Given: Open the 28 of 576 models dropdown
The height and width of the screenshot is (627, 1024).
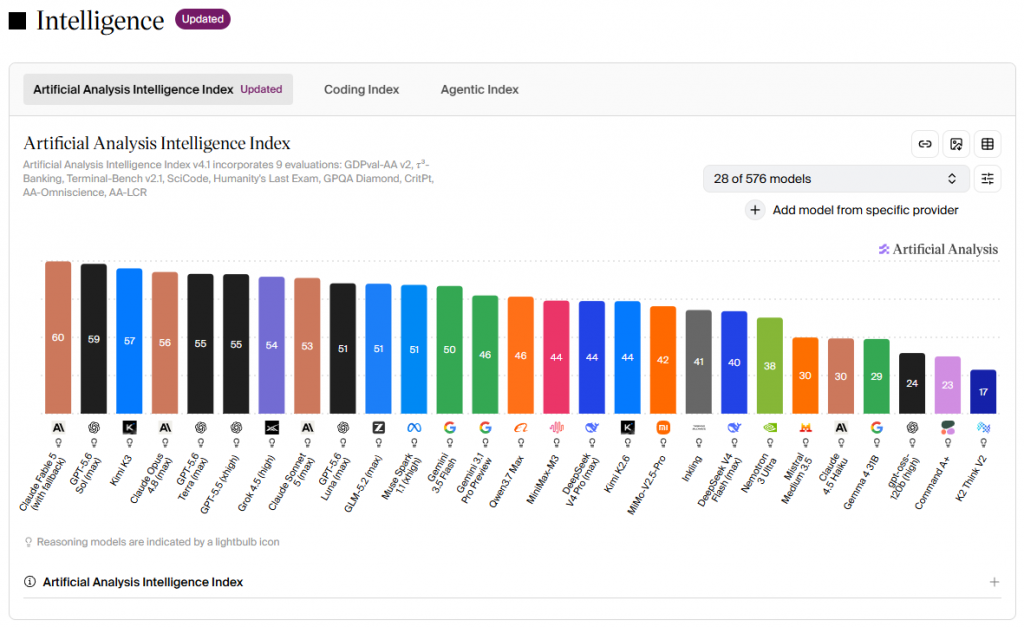Looking at the screenshot, I should click(x=835, y=179).
